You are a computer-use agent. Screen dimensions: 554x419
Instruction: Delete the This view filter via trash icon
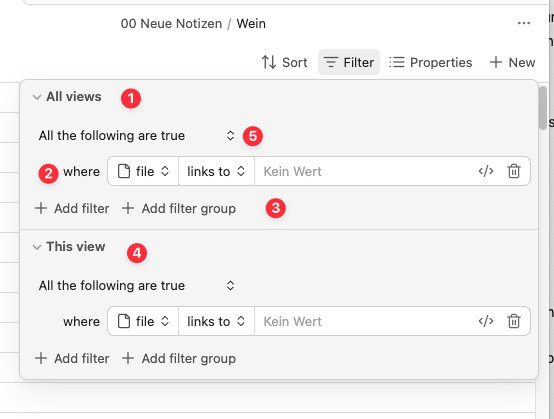(x=514, y=321)
